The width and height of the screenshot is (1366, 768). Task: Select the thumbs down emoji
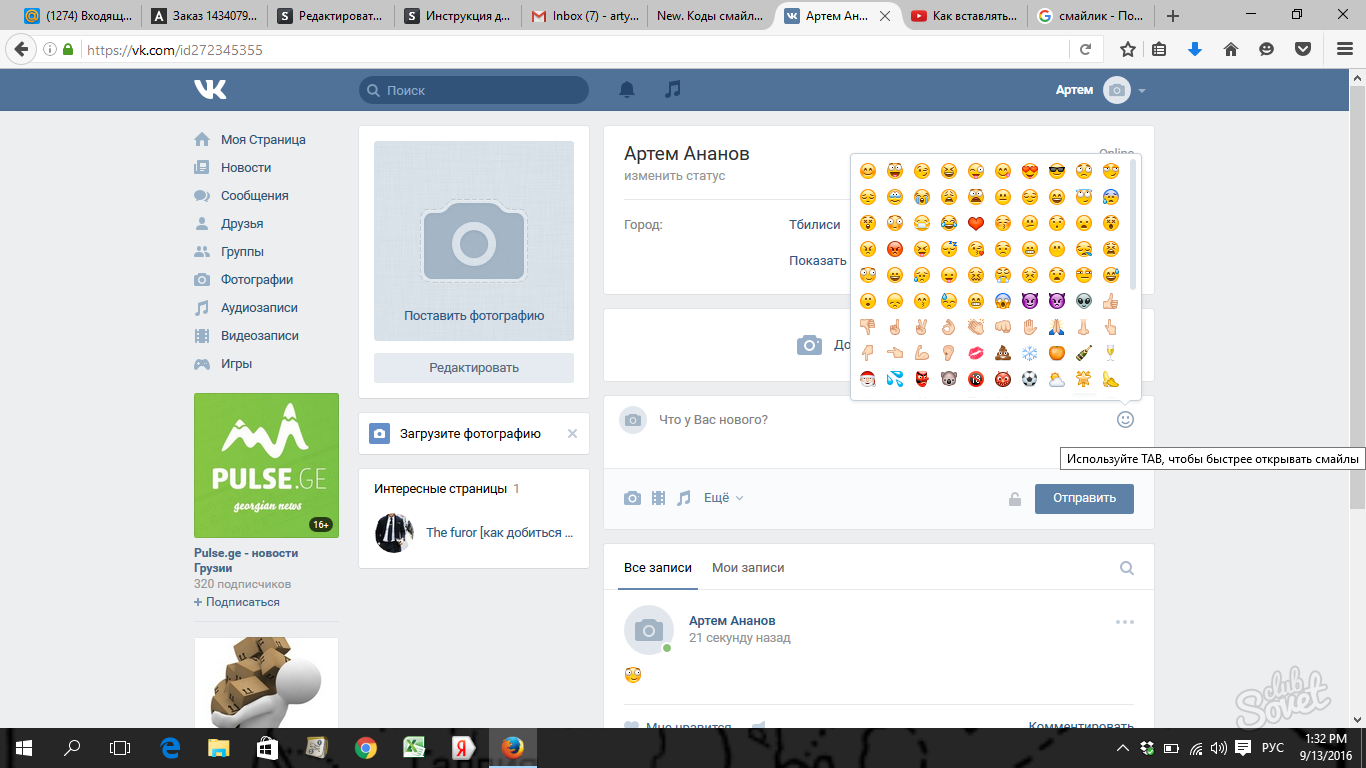coord(867,327)
